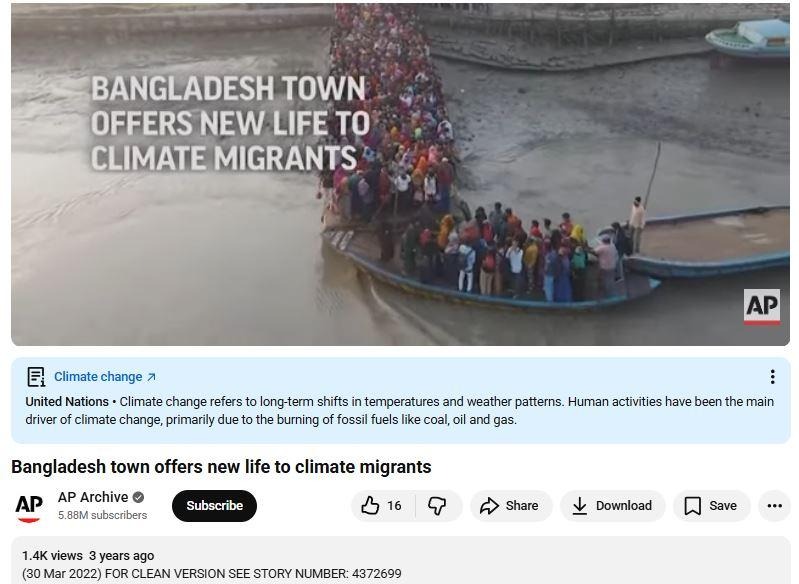799x584 pixels.
Task: Like the video with thumbs up icon
Action: pos(370,506)
